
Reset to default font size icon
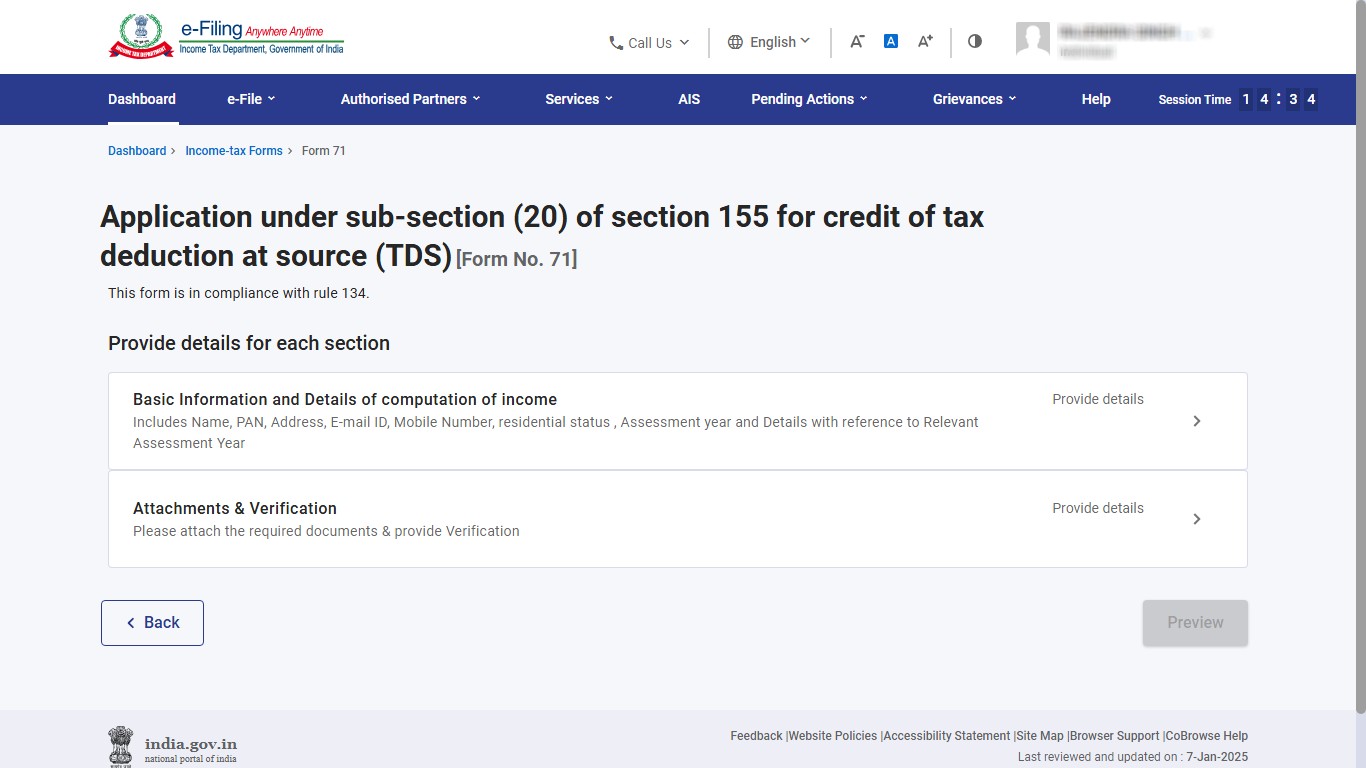coord(891,41)
